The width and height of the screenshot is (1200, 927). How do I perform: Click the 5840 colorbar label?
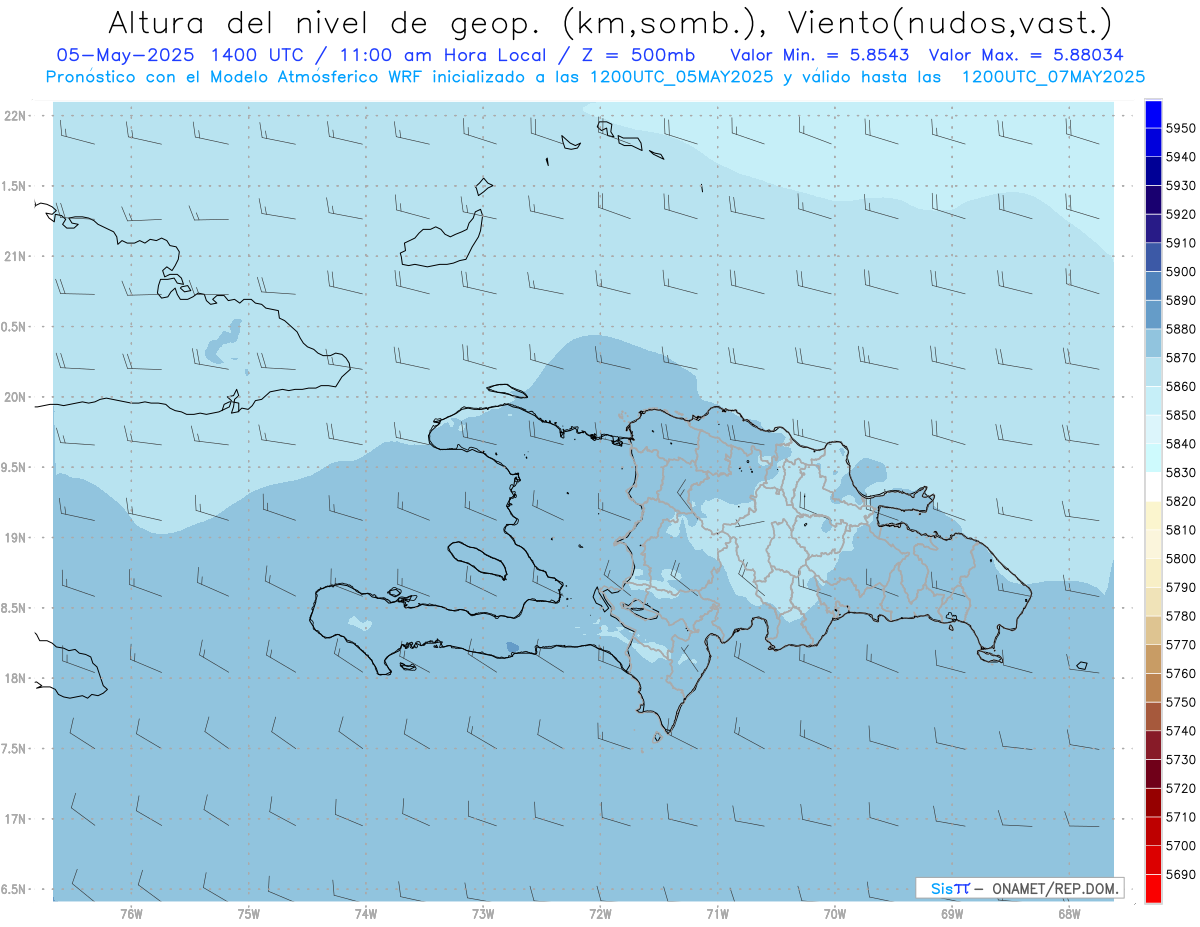(1181, 444)
